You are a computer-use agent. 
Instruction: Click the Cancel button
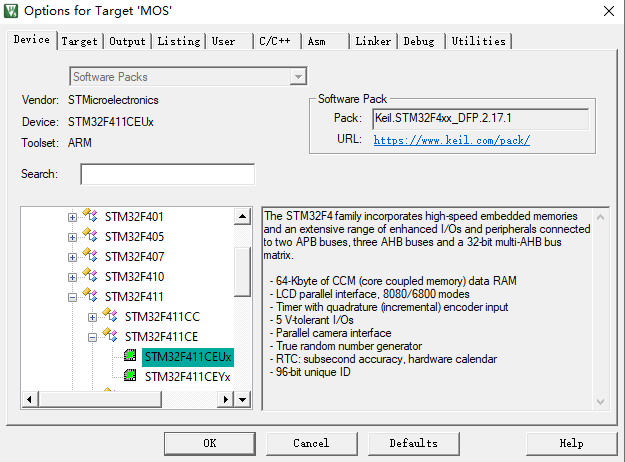(x=311, y=444)
